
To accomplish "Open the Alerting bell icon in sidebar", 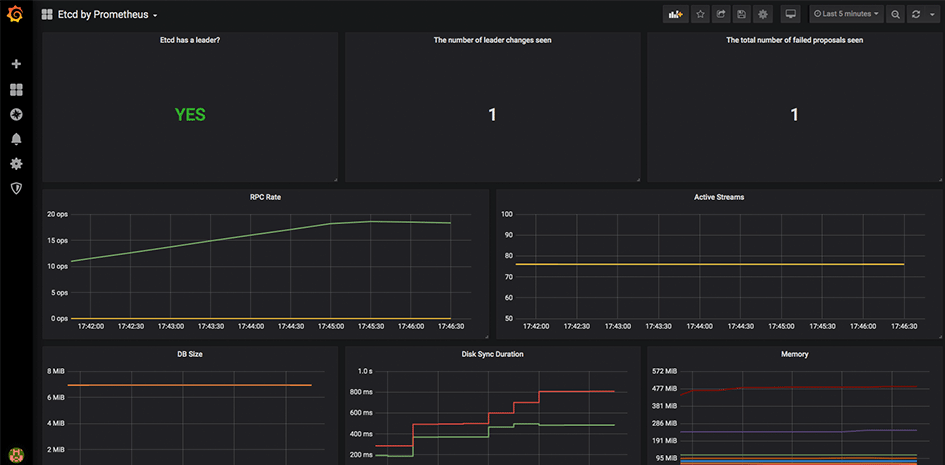I will click(16, 139).
